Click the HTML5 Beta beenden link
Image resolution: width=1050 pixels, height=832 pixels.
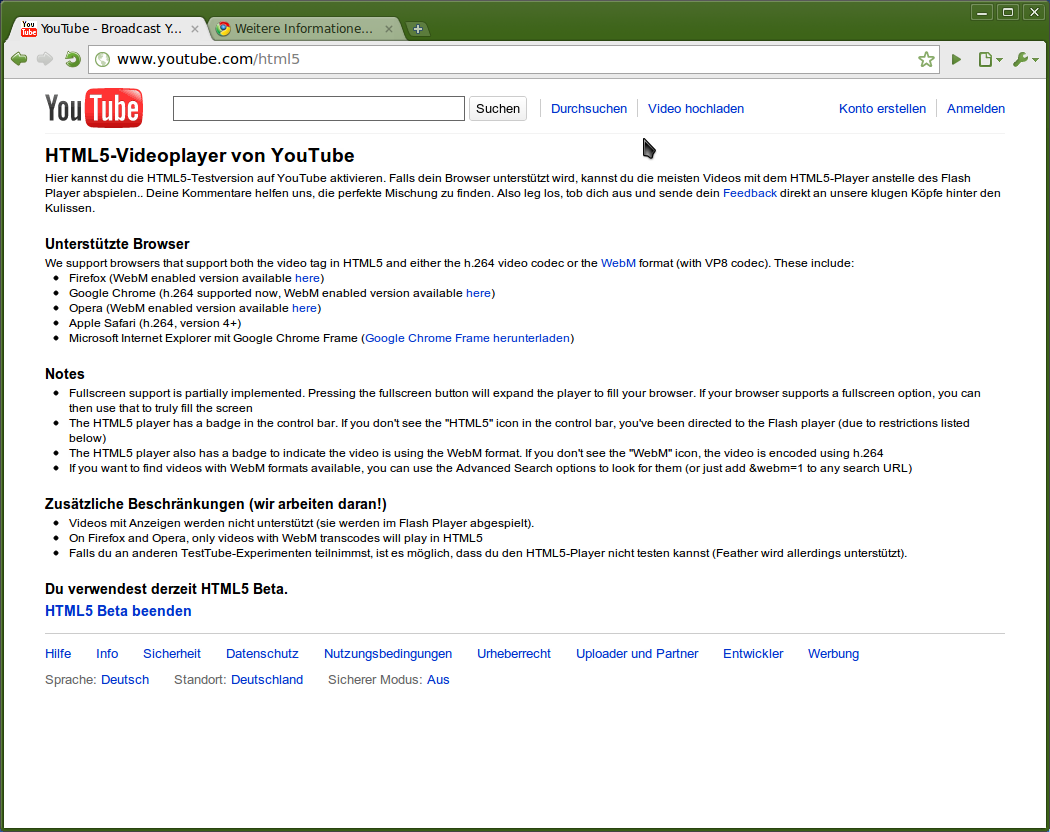pyautogui.click(x=118, y=610)
